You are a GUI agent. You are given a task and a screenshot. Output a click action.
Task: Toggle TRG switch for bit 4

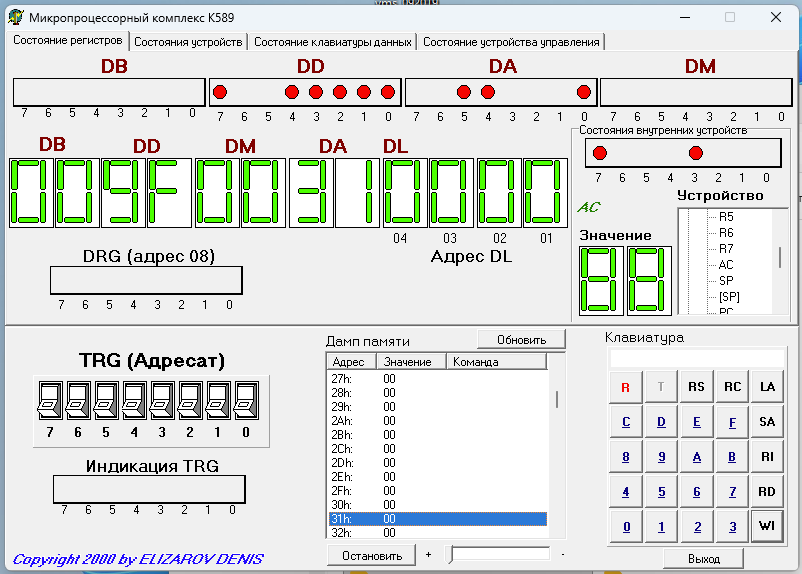coord(134,399)
